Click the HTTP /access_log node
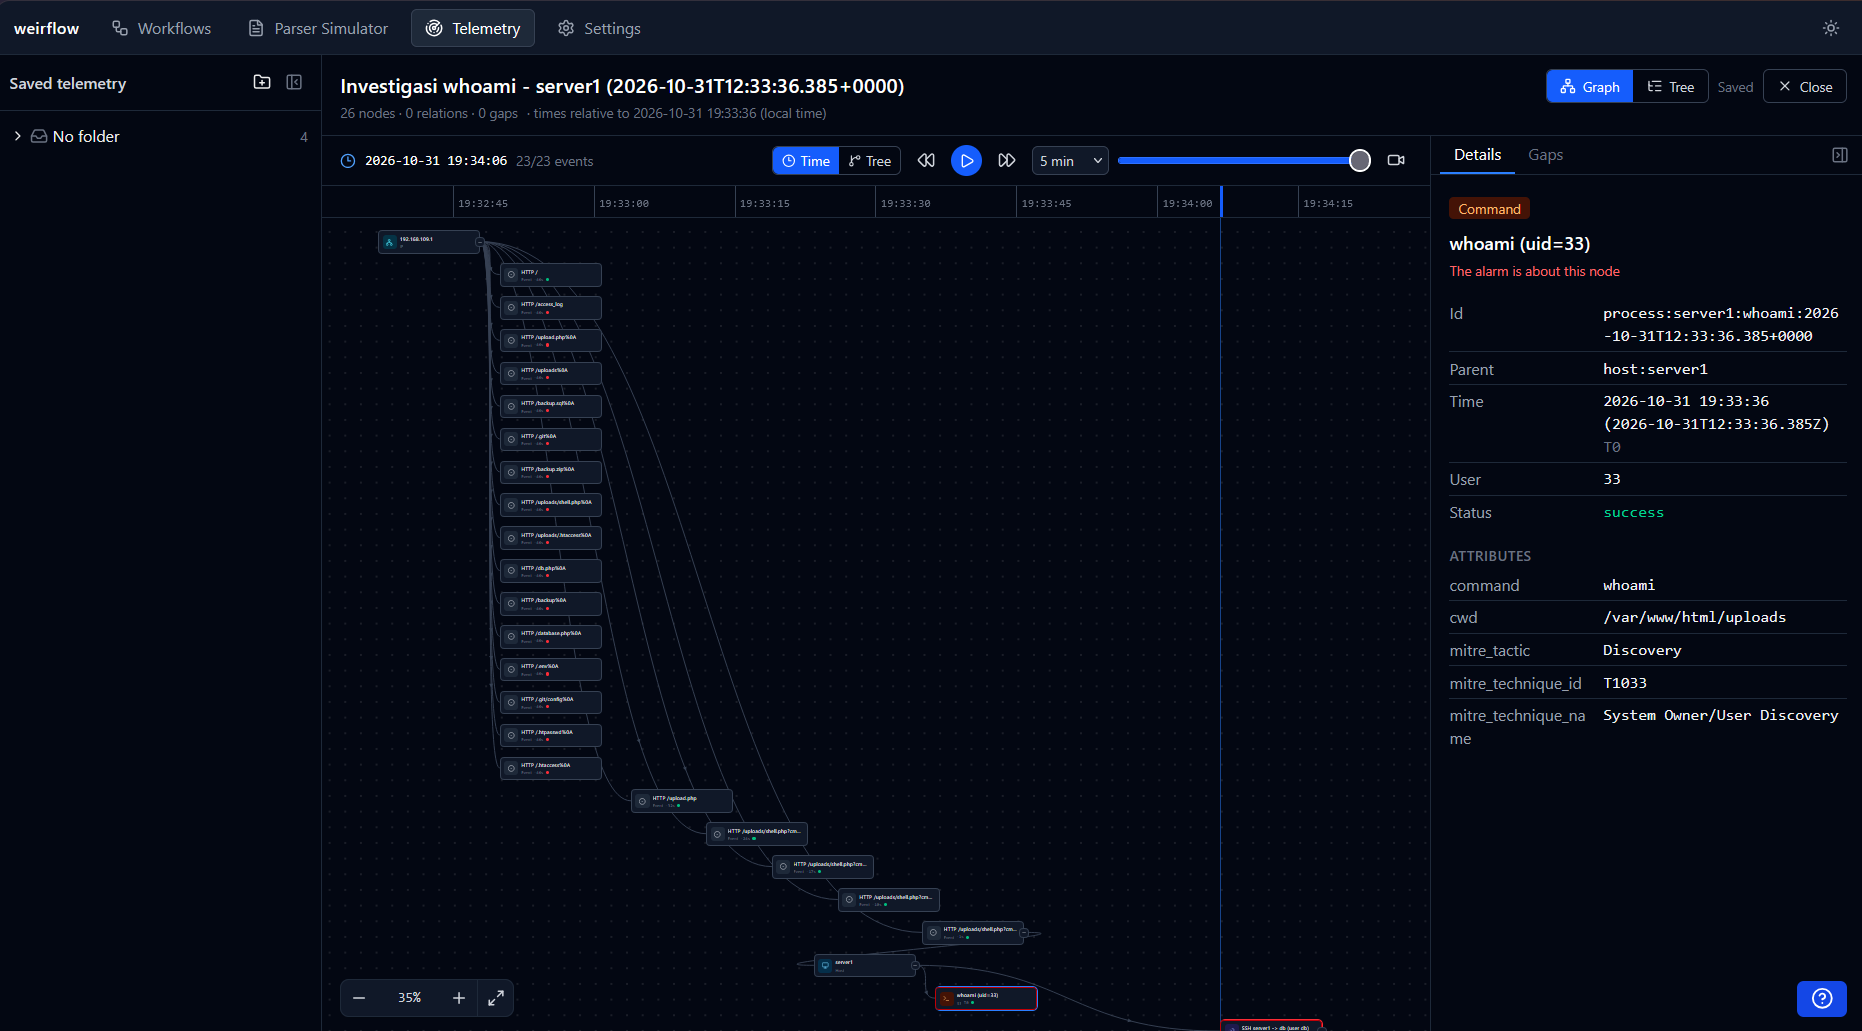1862x1031 pixels. pyautogui.click(x=551, y=307)
